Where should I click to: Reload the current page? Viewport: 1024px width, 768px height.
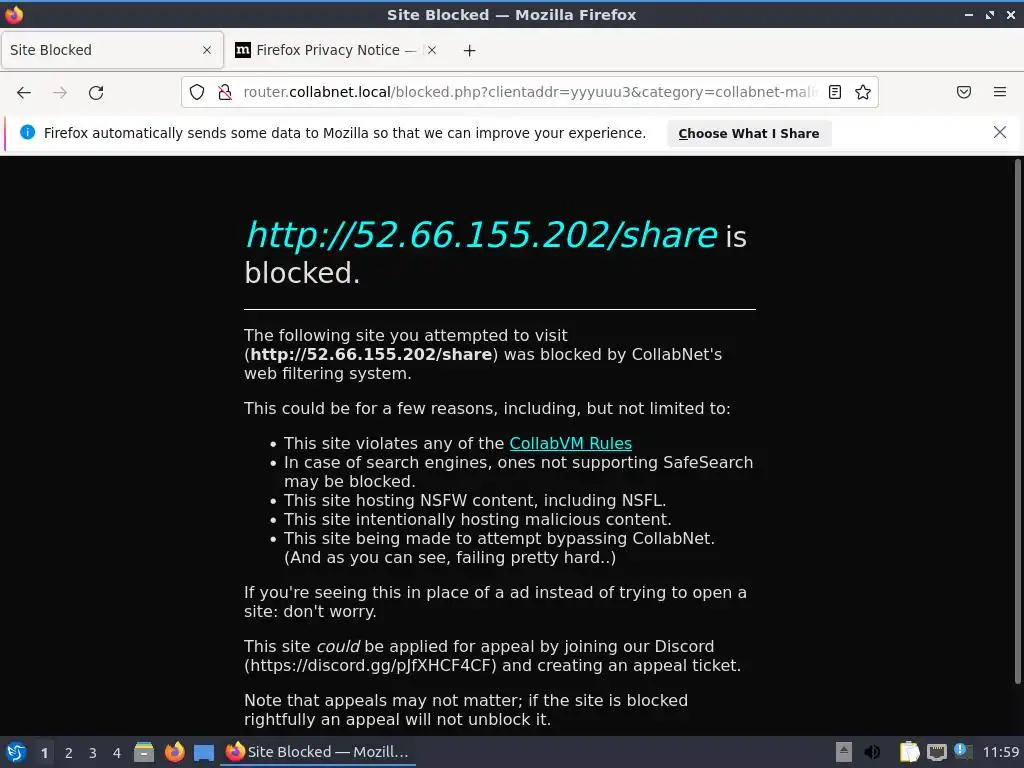[96, 93]
